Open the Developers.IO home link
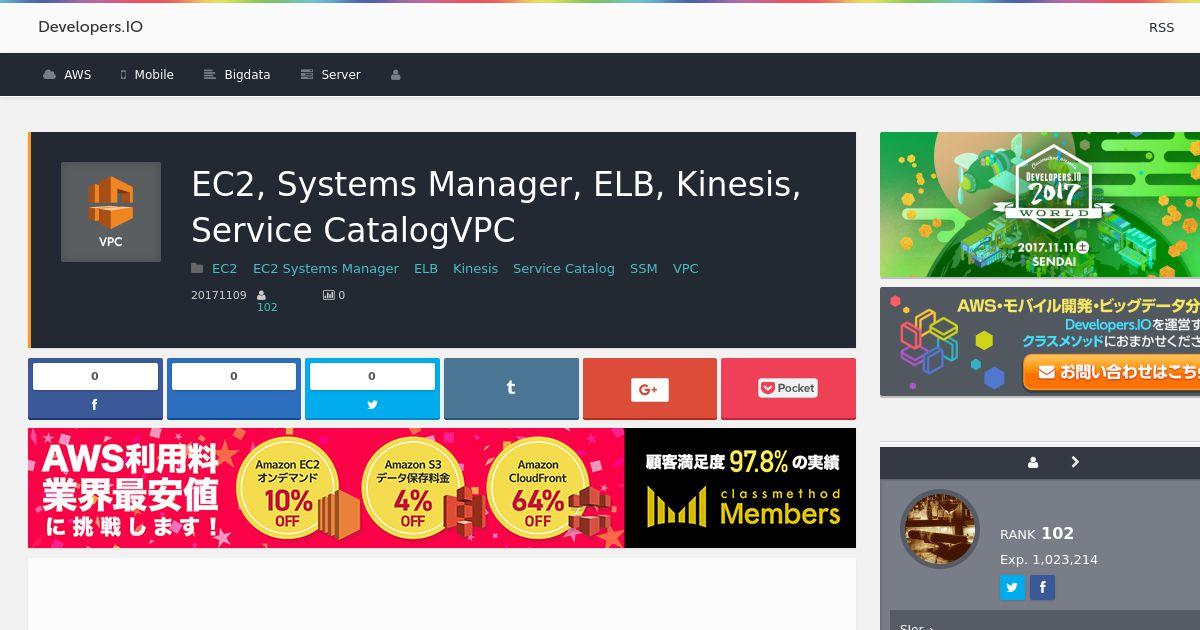The image size is (1200, 630). point(90,27)
